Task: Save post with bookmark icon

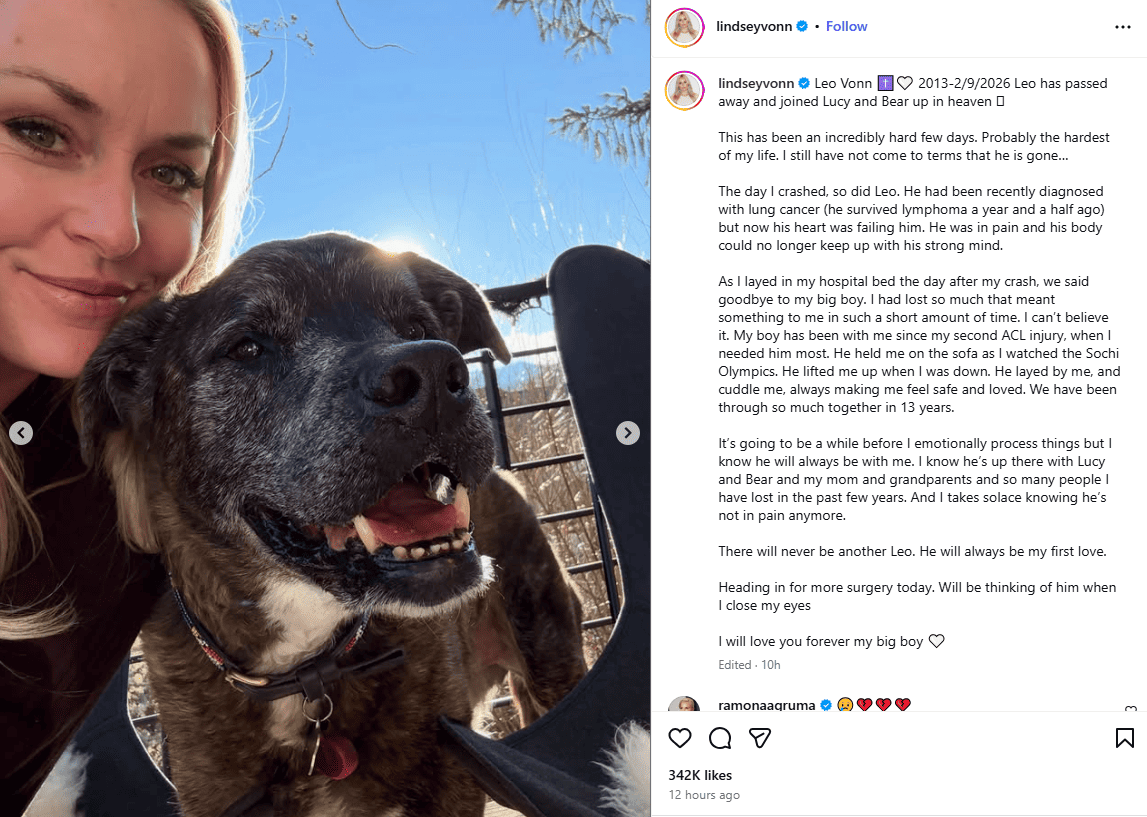Action: point(1124,738)
